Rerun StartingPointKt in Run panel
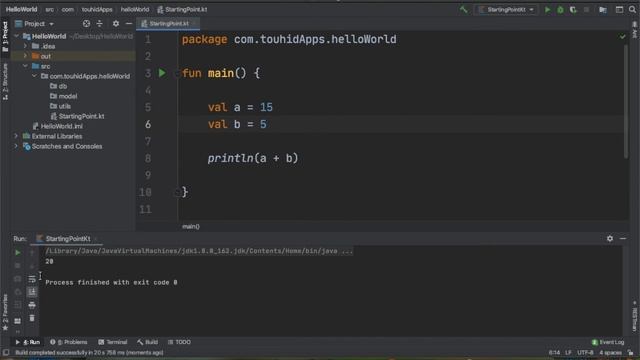The width and height of the screenshot is (640, 360). tap(18, 253)
